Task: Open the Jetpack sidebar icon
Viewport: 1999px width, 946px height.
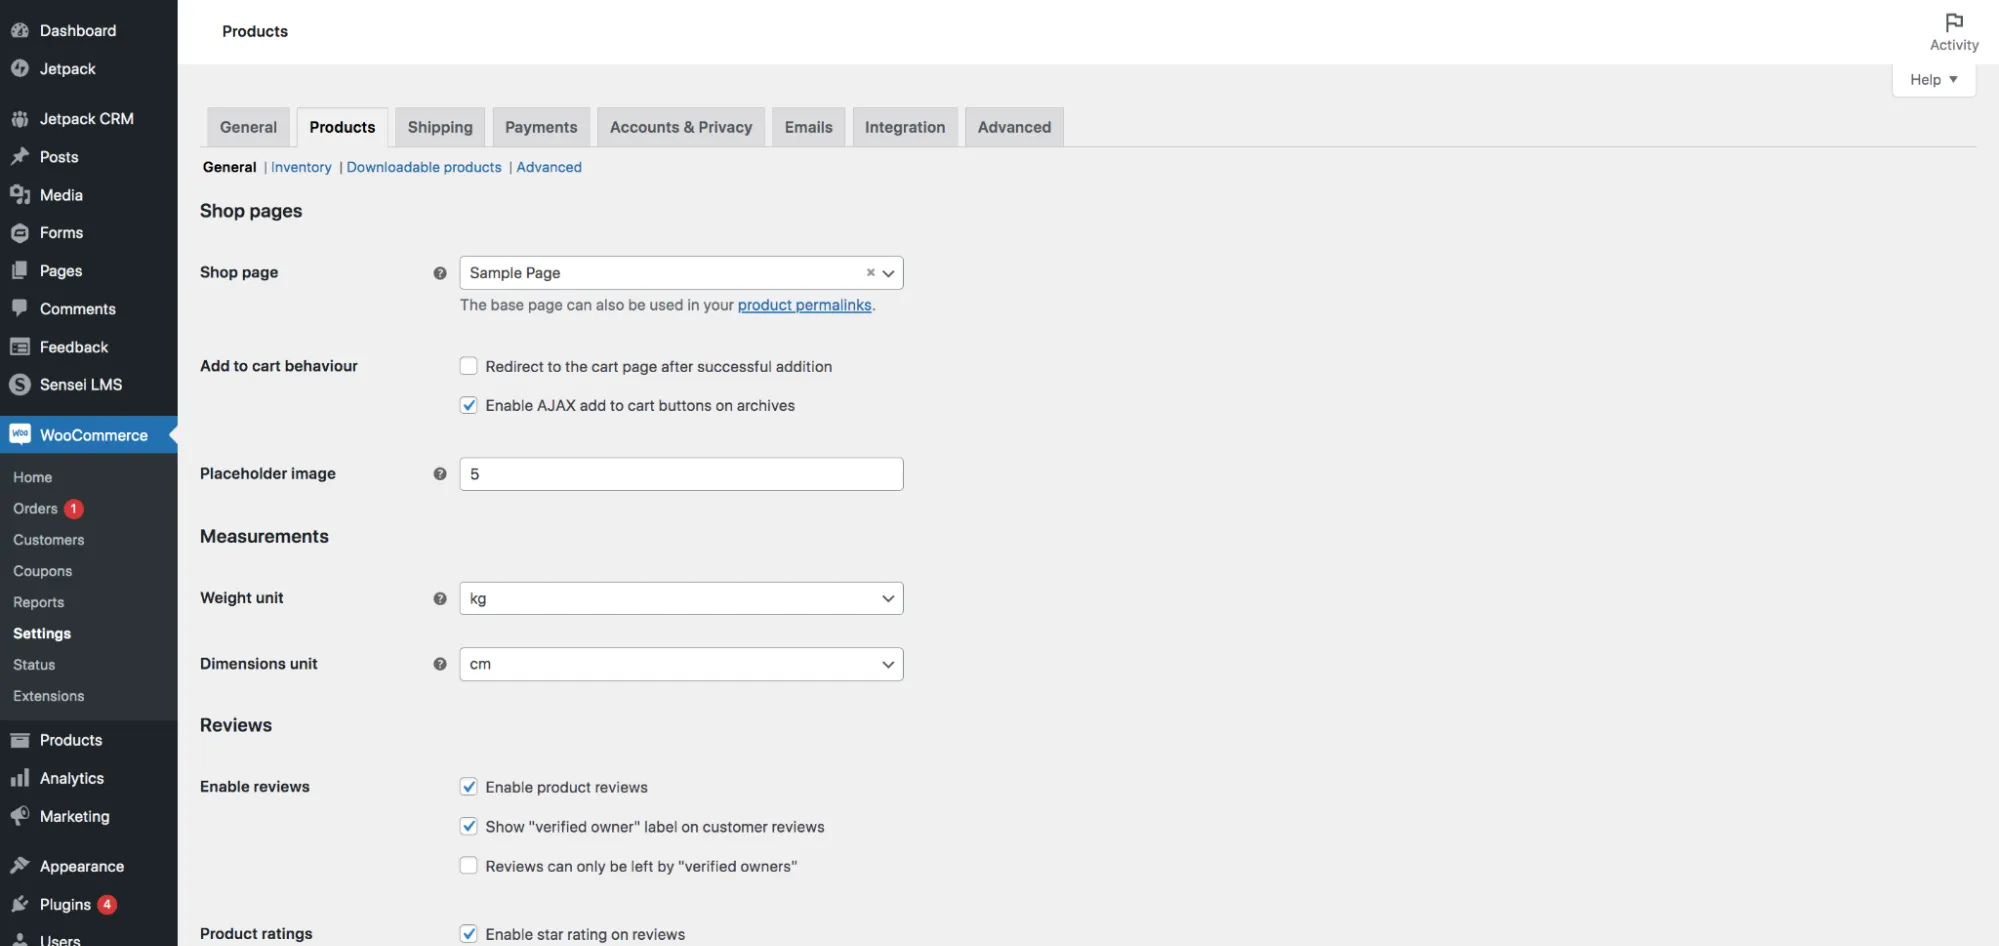Action: [x=21, y=68]
